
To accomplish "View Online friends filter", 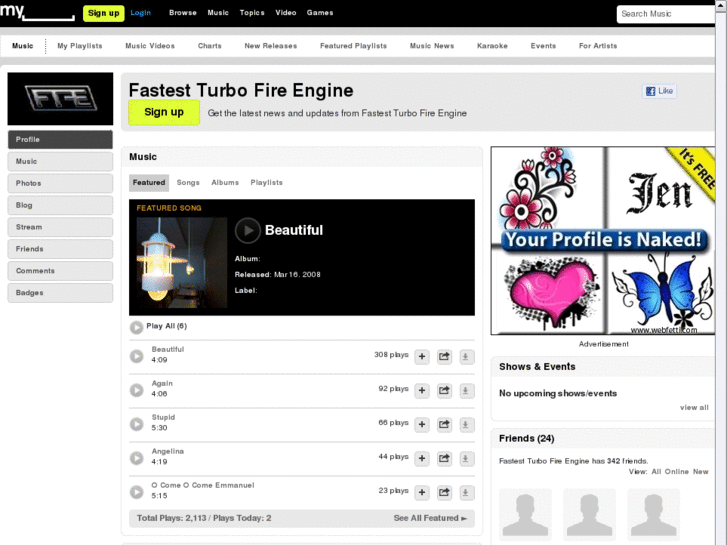I will pos(676,471).
